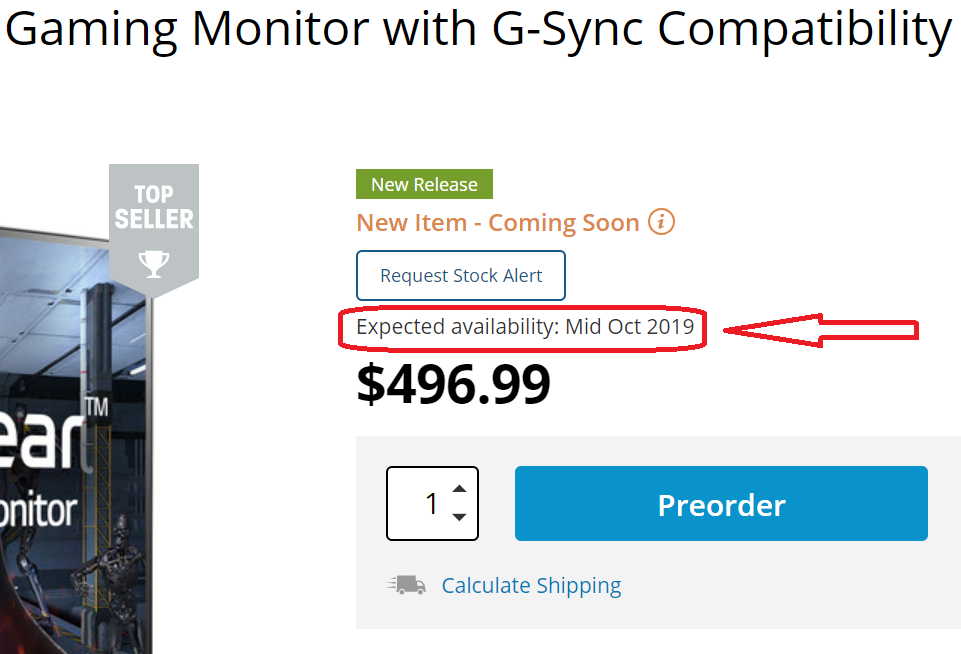Viewport: 961px width, 654px height.
Task: Increase quantity with the up arrow
Action: coord(459,489)
